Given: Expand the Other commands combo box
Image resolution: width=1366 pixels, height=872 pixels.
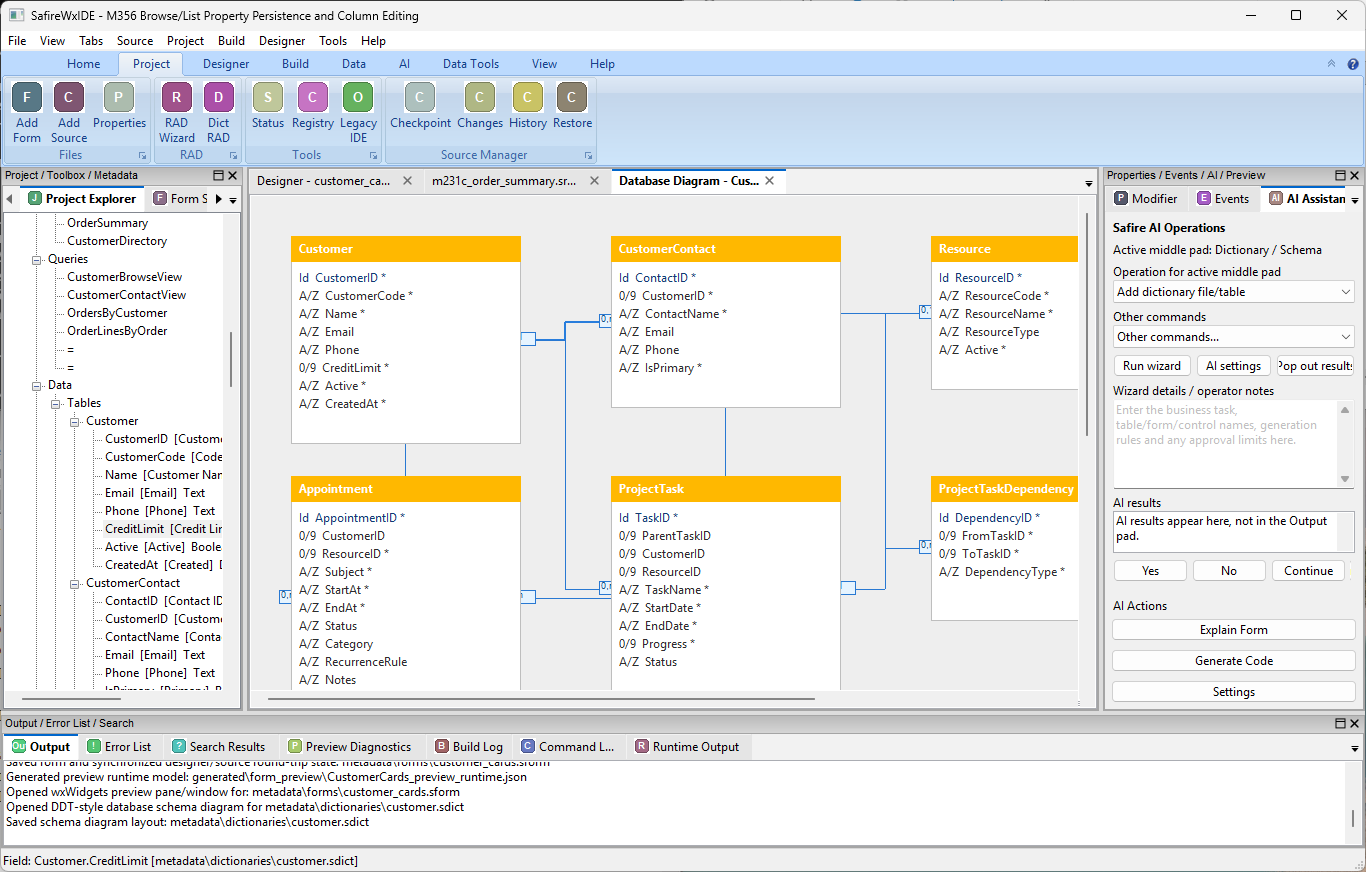Looking at the screenshot, I should click(1234, 337).
